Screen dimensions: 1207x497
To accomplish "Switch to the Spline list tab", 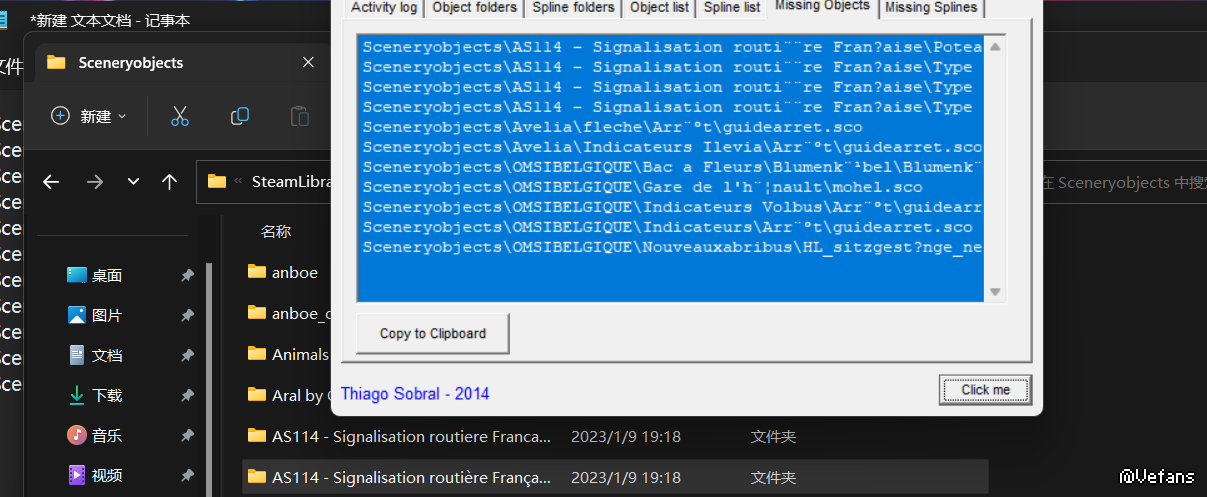I will (x=731, y=8).
